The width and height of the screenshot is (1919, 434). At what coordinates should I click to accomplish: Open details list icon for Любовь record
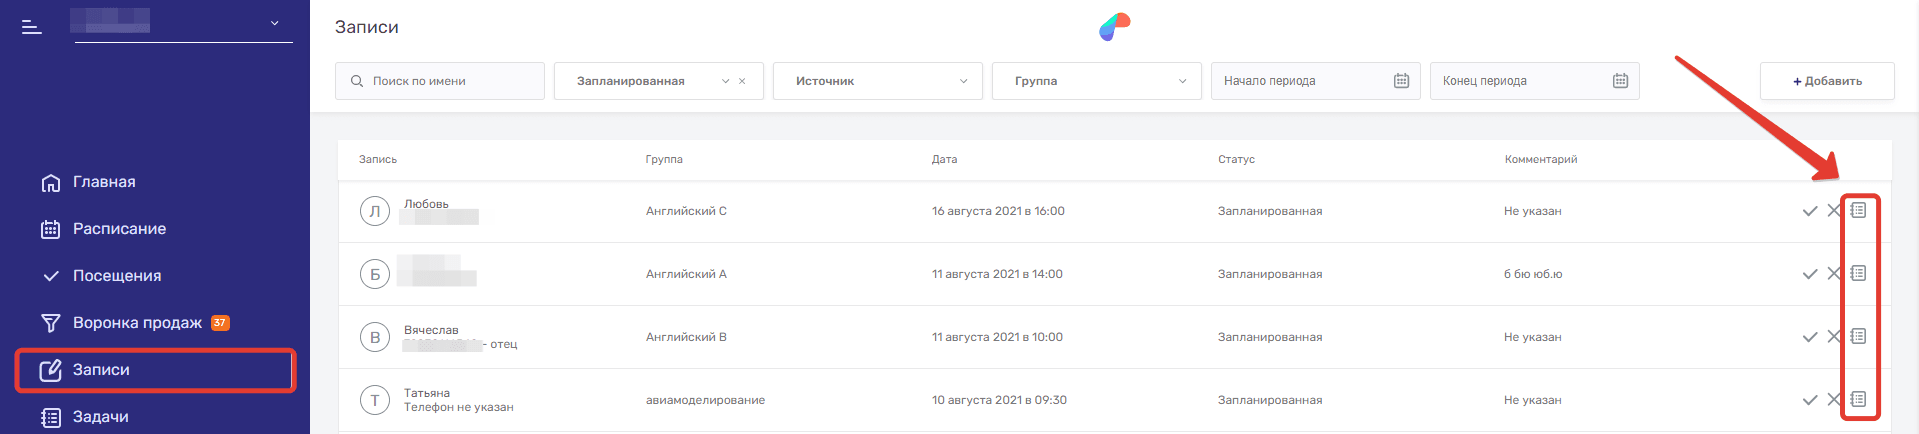(x=1858, y=211)
